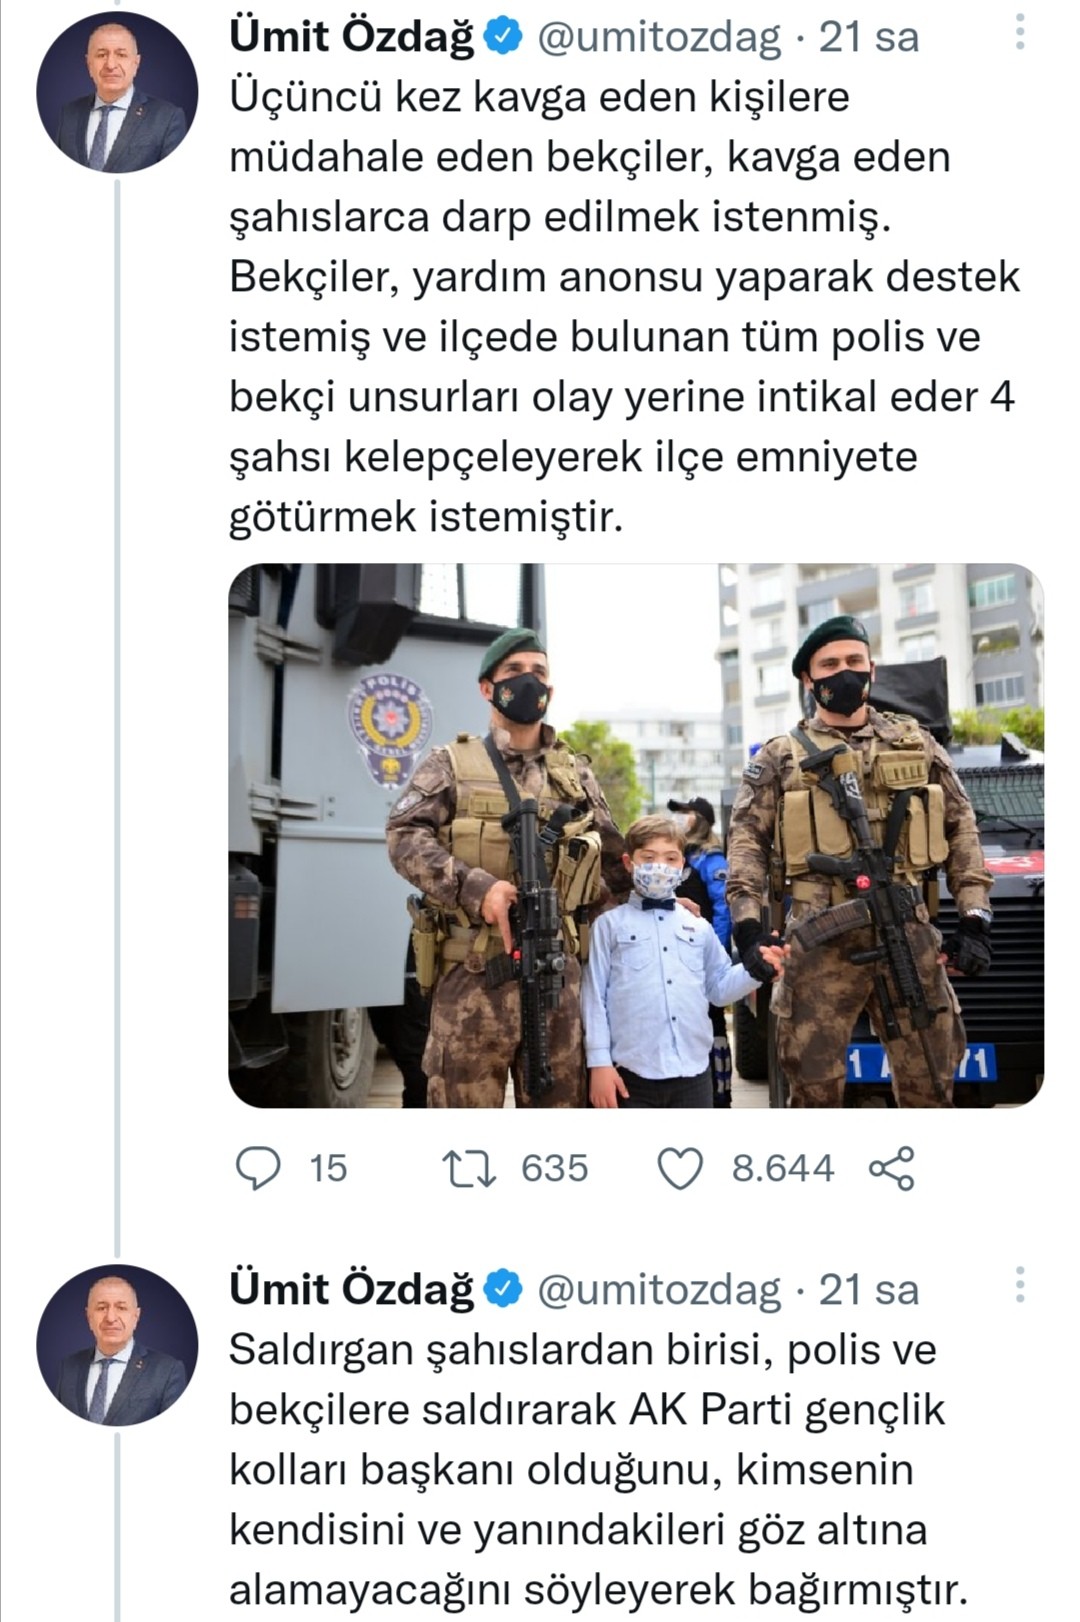Like the tweet with 8.644 likes
Image resolution: width=1080 pixels, height=1622 pixels.
[680, 1168]
